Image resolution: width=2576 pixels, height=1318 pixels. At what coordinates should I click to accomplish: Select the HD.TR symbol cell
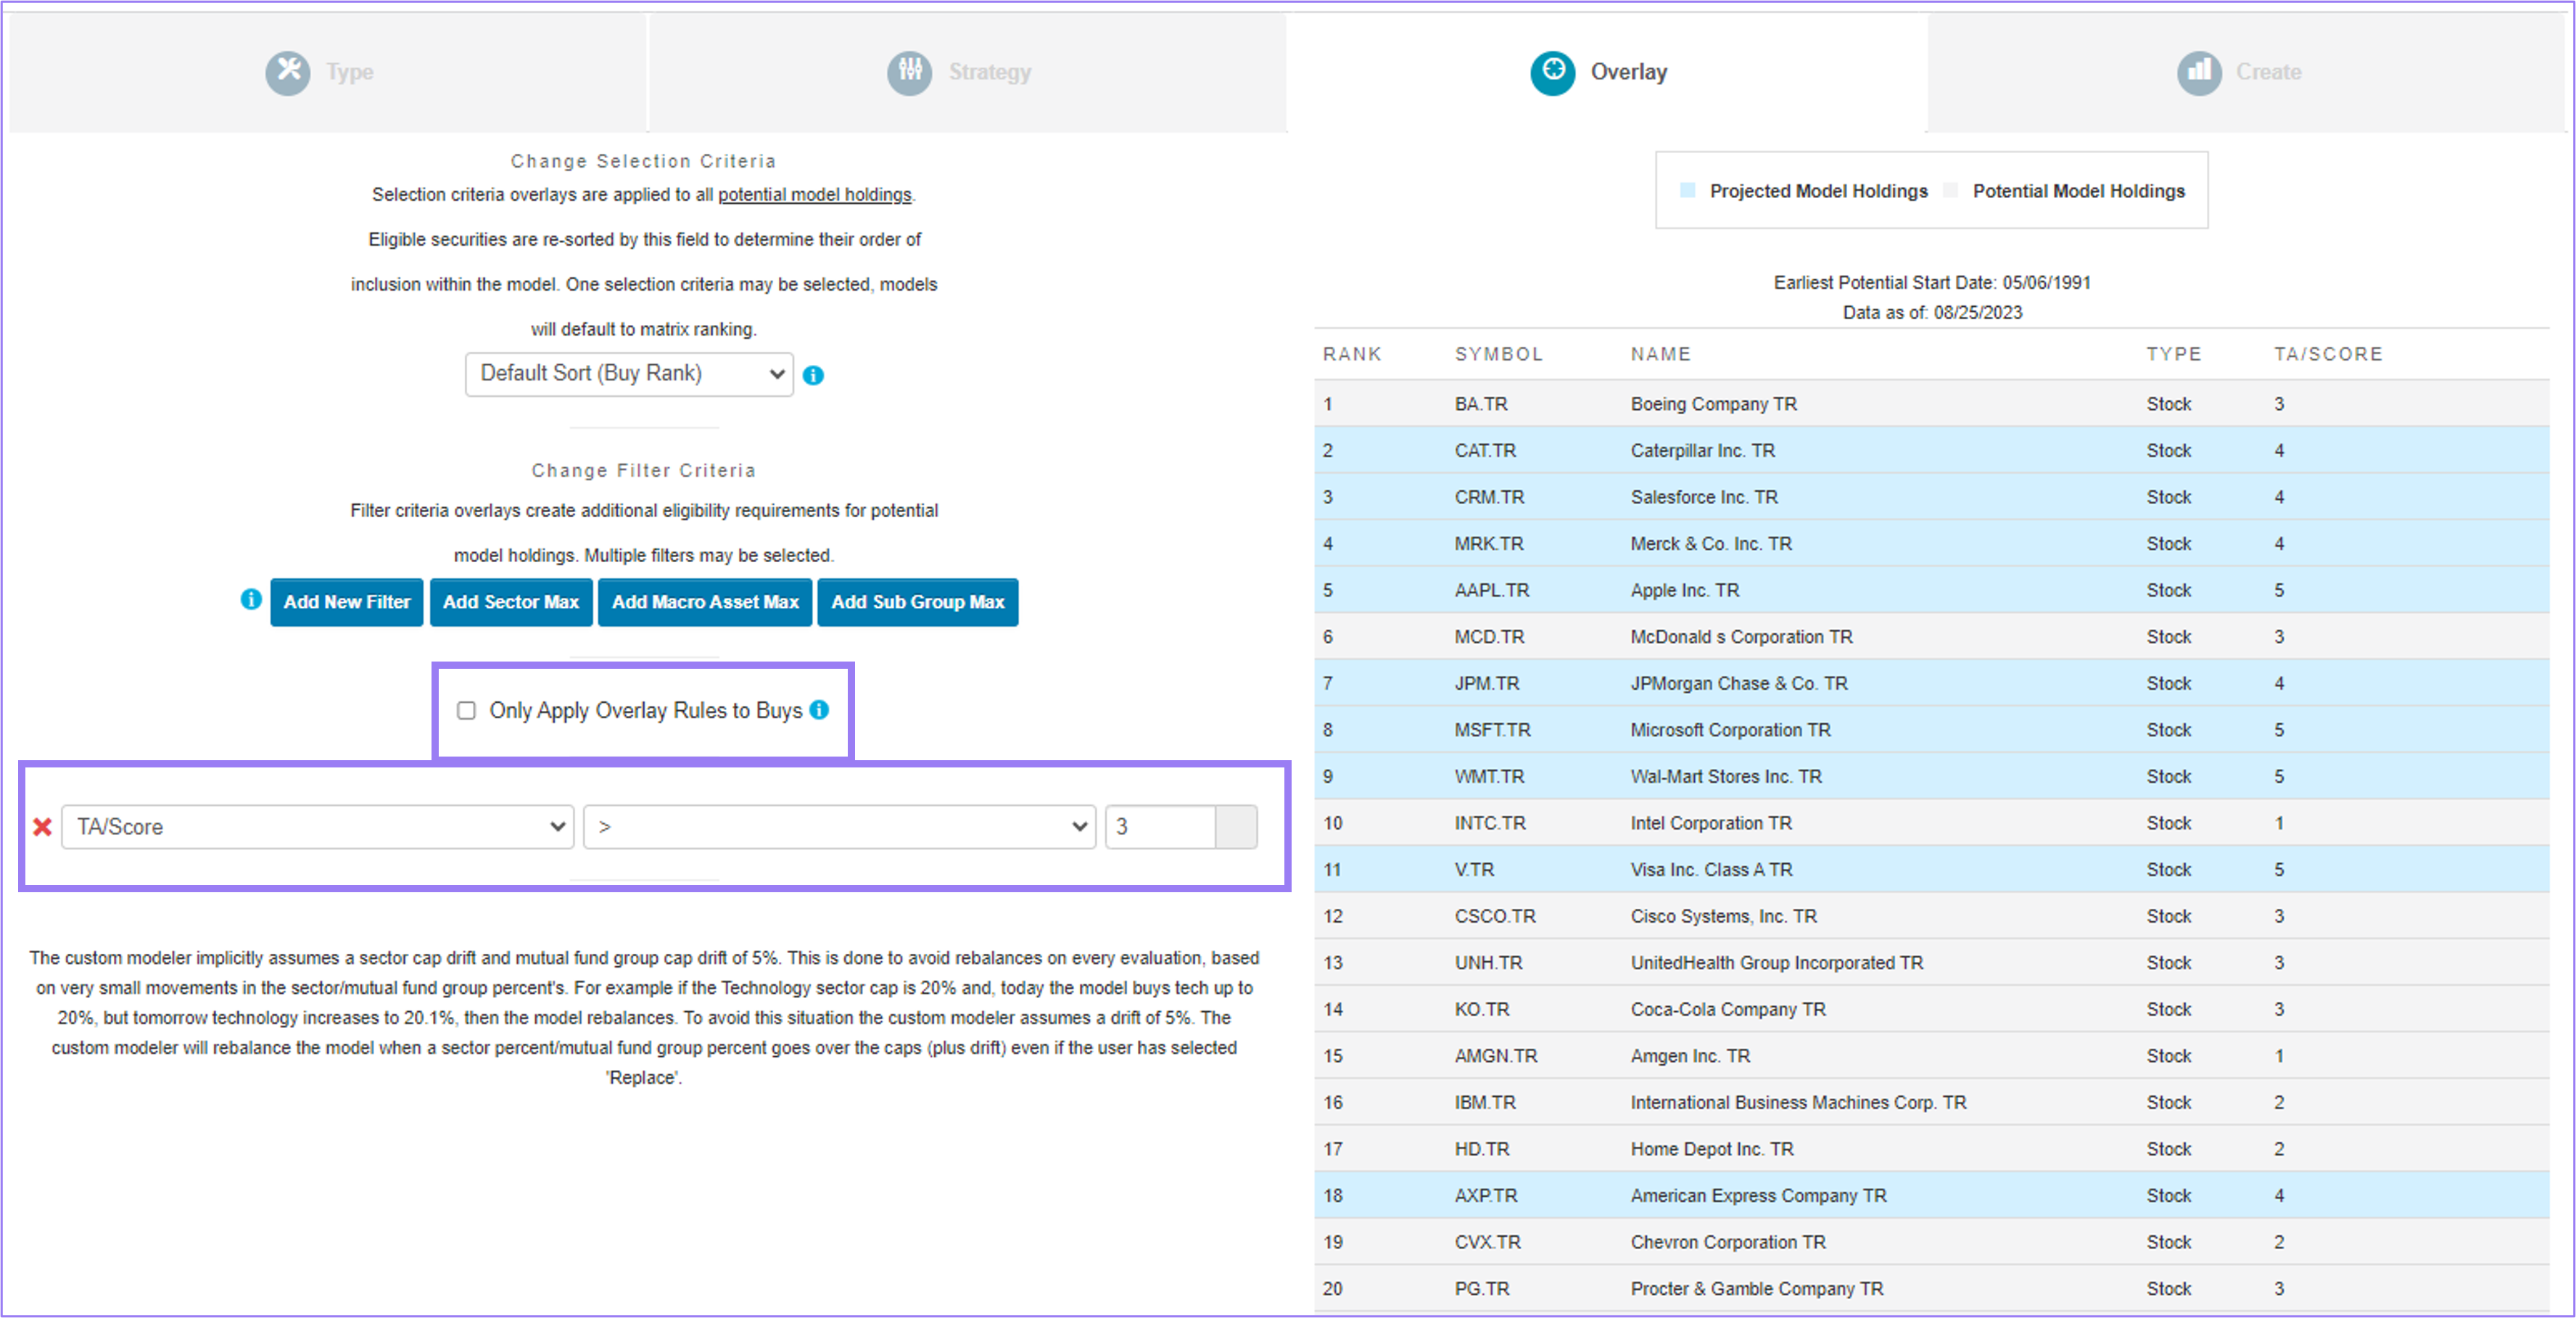1482,1149
